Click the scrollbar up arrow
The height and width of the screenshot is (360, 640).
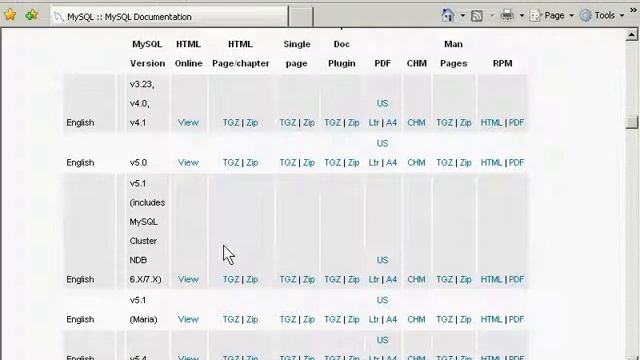pos(631,35)
